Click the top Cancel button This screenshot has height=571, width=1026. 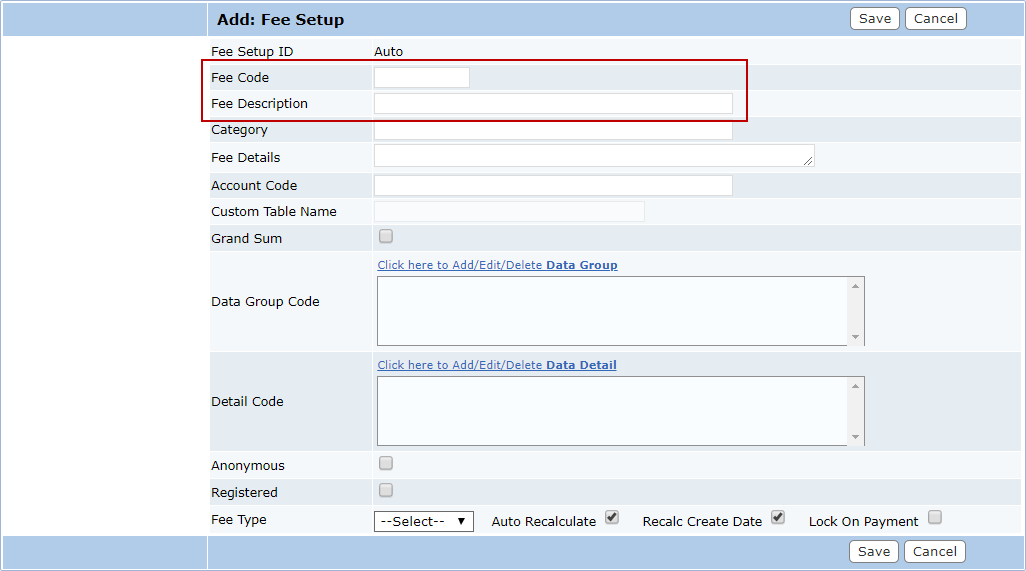(x=935, y=19)
